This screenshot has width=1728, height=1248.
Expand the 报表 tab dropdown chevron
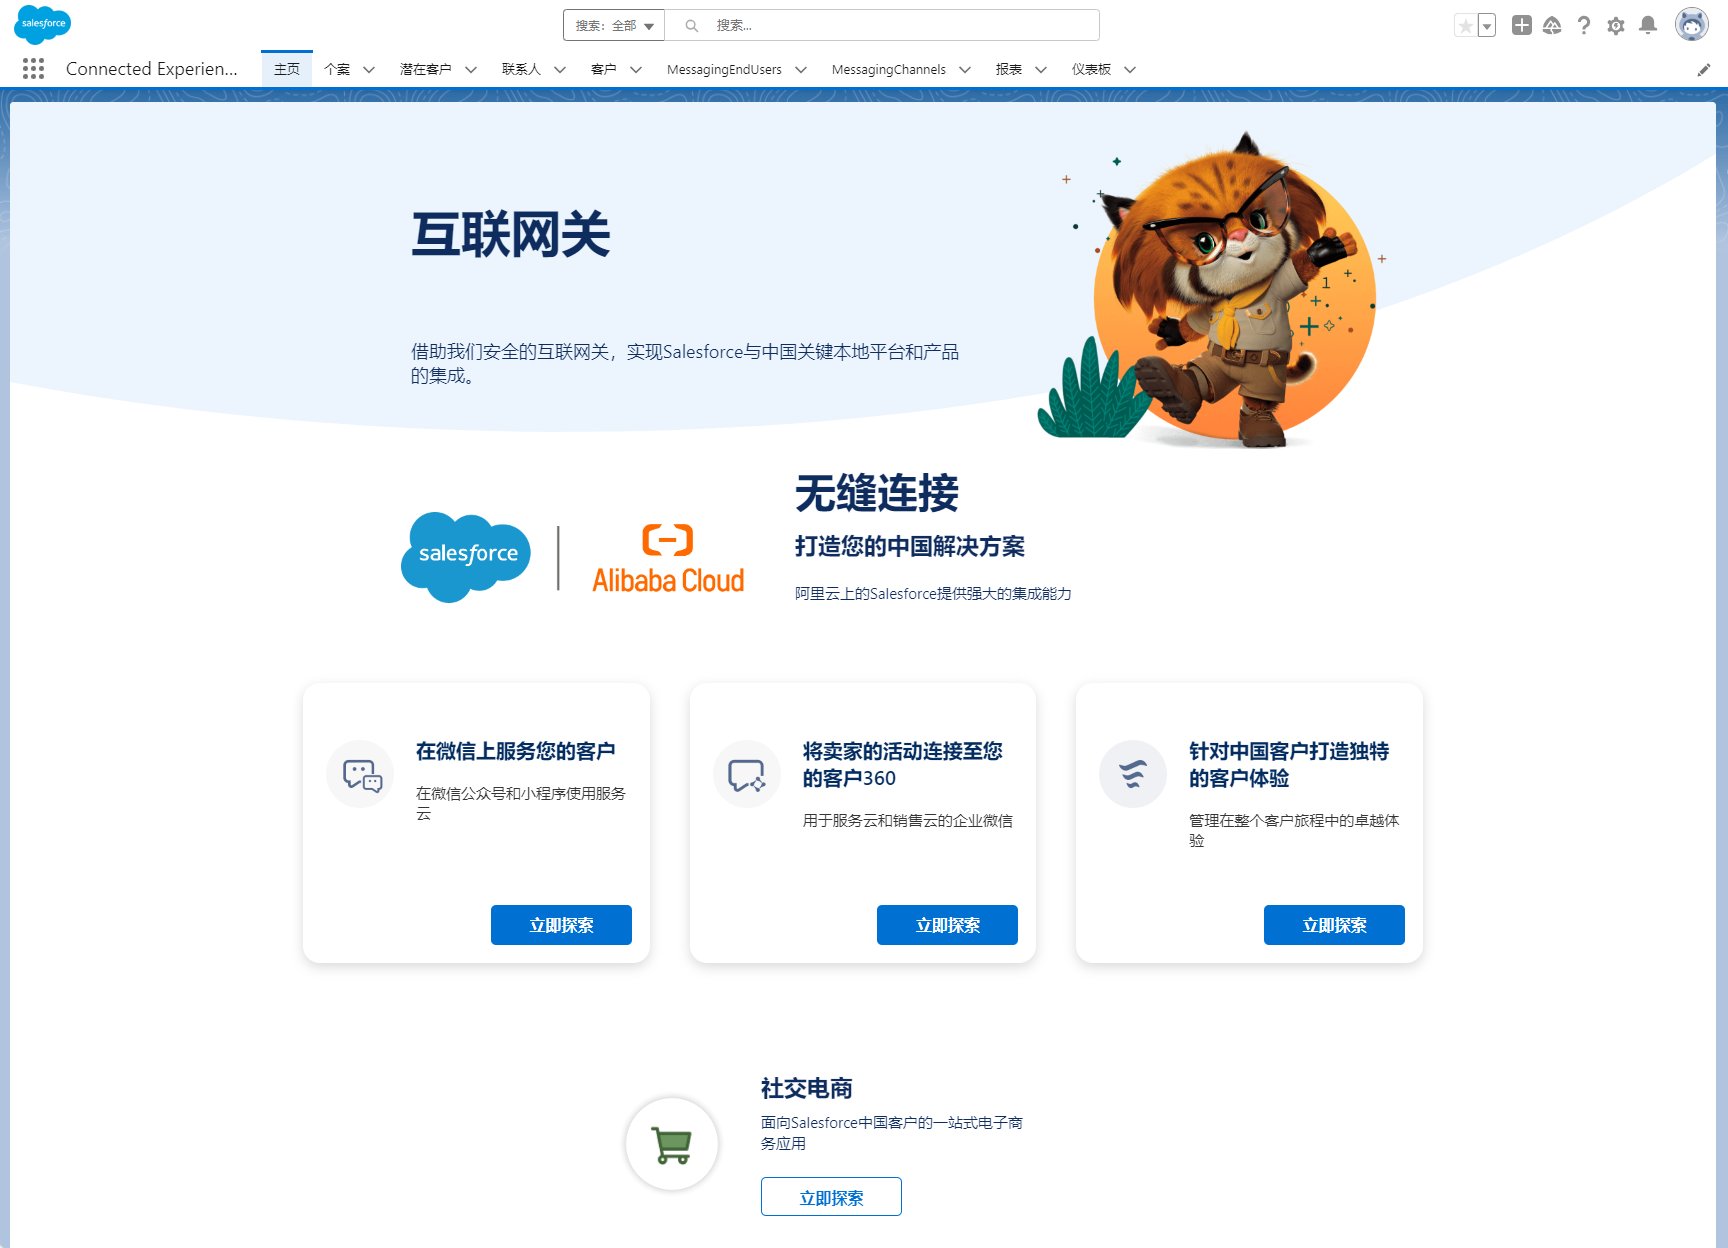[1041, 70]
